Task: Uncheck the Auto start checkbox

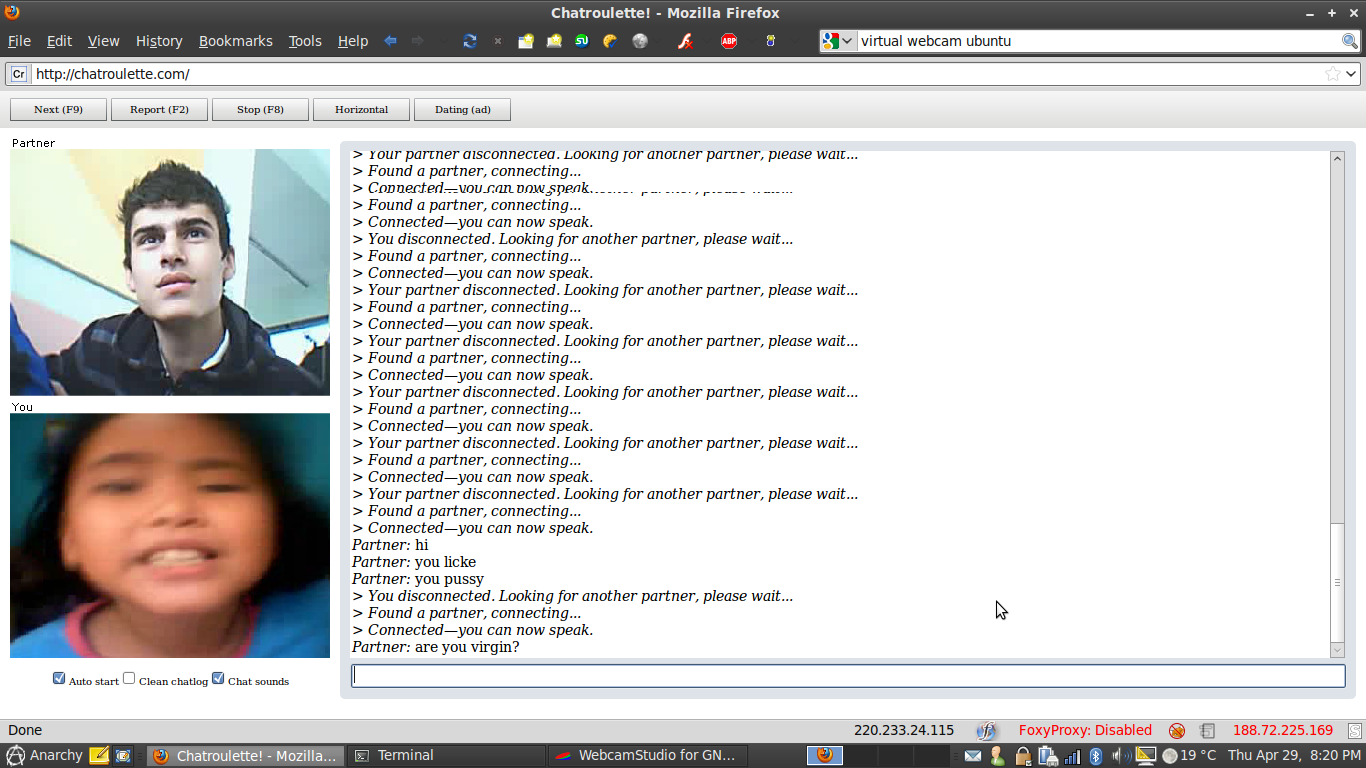Action: pyautogui.click(x=59, y=679)
